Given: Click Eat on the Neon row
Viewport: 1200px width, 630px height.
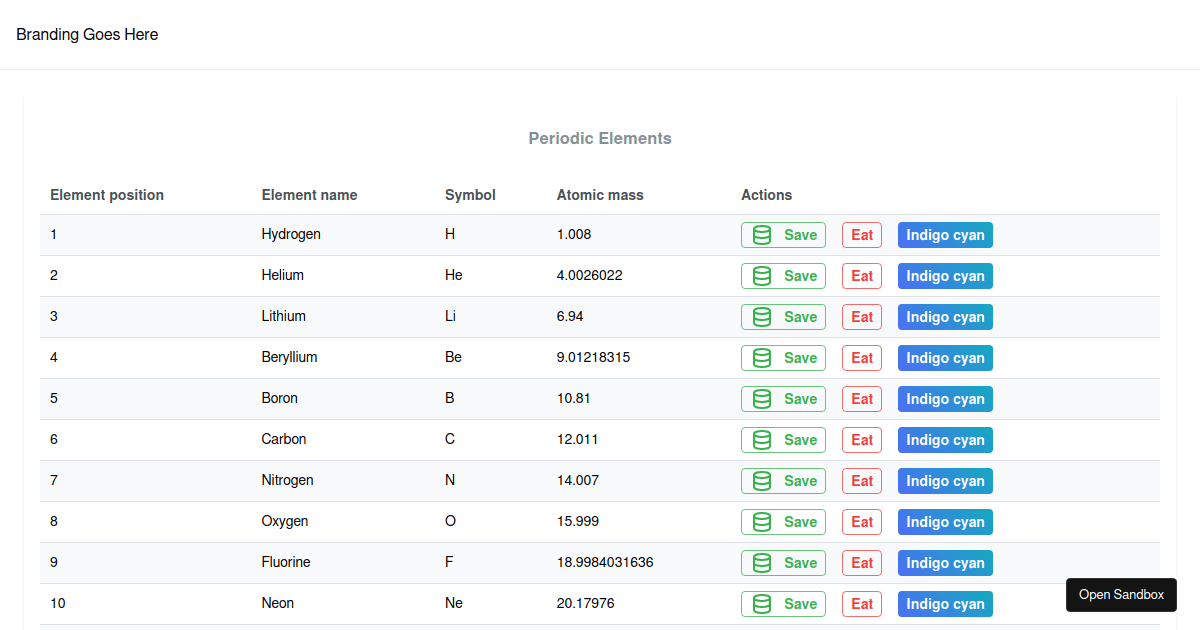Looking at the screenshot, I should click(861, 603).
